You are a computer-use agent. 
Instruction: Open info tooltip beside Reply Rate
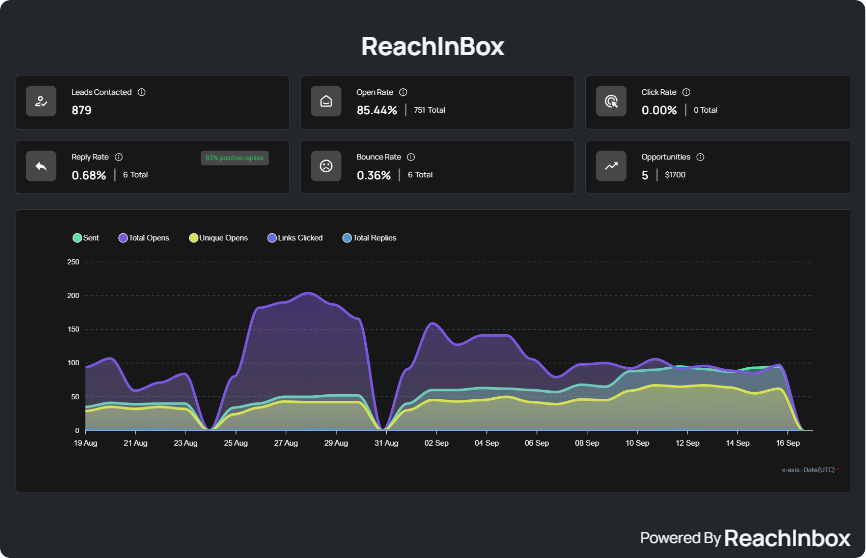point(119,157)
